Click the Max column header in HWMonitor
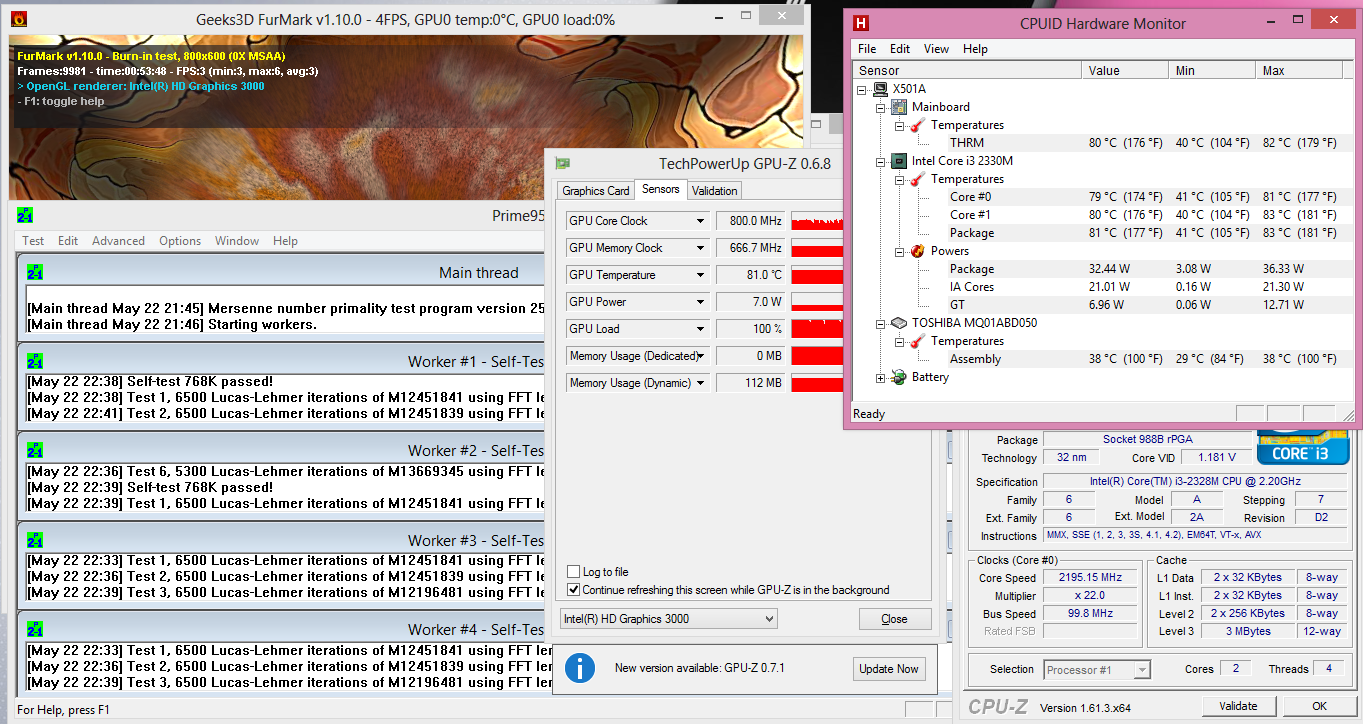Screen dimensions: 1363x724 [x=1301, y=71]
